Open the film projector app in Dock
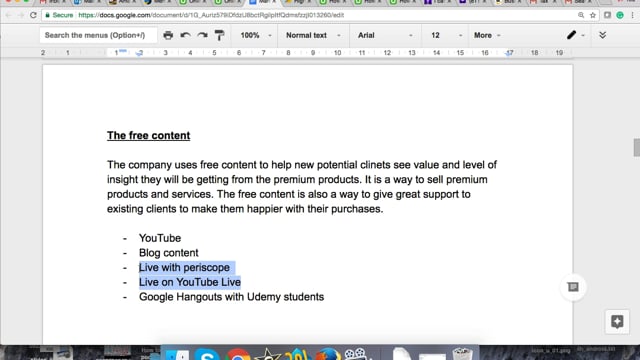This screenshot has height=360, width=640. [x=356, y=354]
